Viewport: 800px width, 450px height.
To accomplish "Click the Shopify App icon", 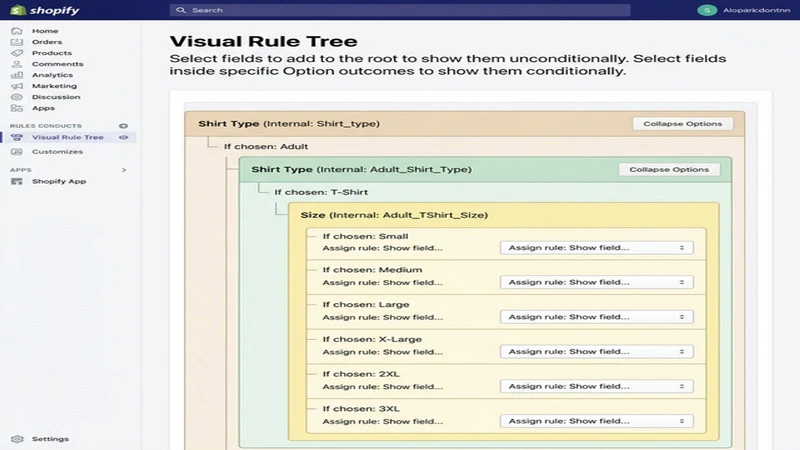I will [x=17, y=181].
